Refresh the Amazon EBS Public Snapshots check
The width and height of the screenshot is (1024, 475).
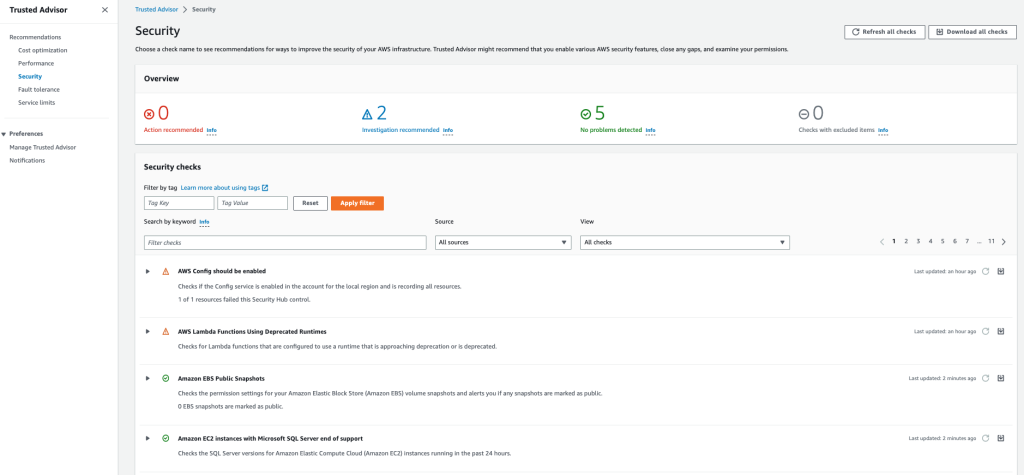click(x=985, y=378)
